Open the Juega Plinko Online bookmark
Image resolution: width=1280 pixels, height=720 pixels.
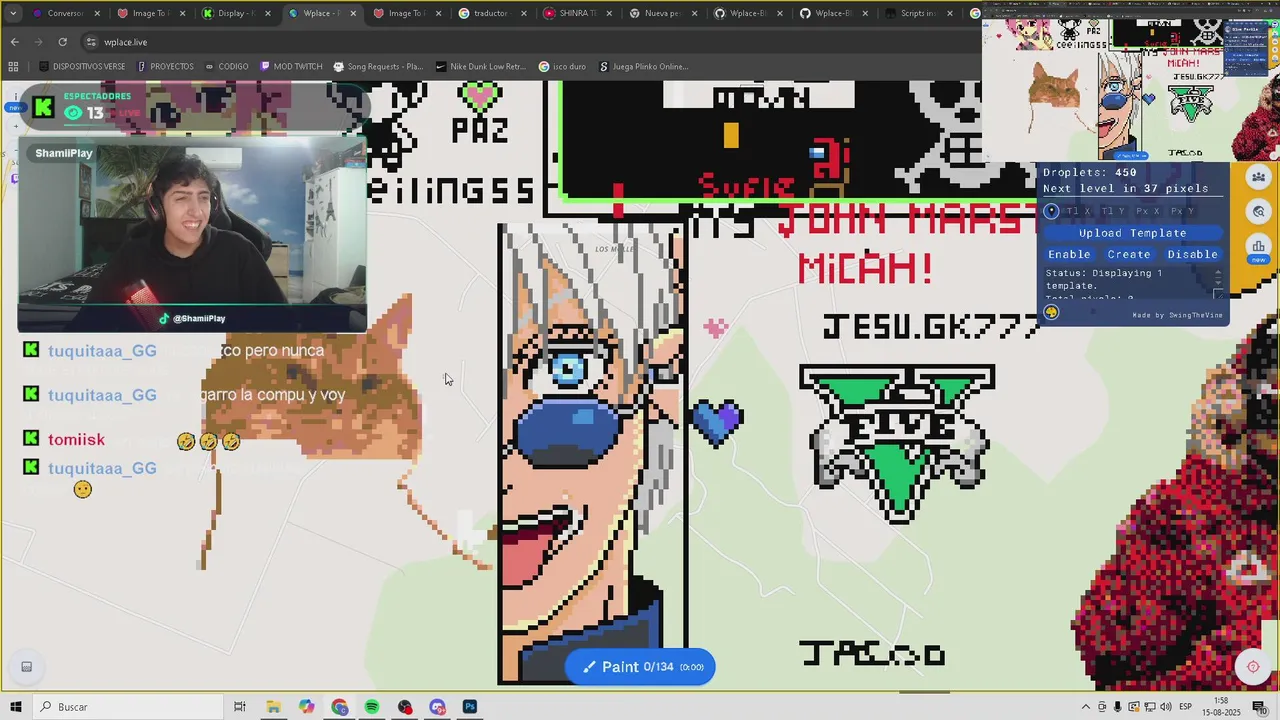(x=644, y=67)
